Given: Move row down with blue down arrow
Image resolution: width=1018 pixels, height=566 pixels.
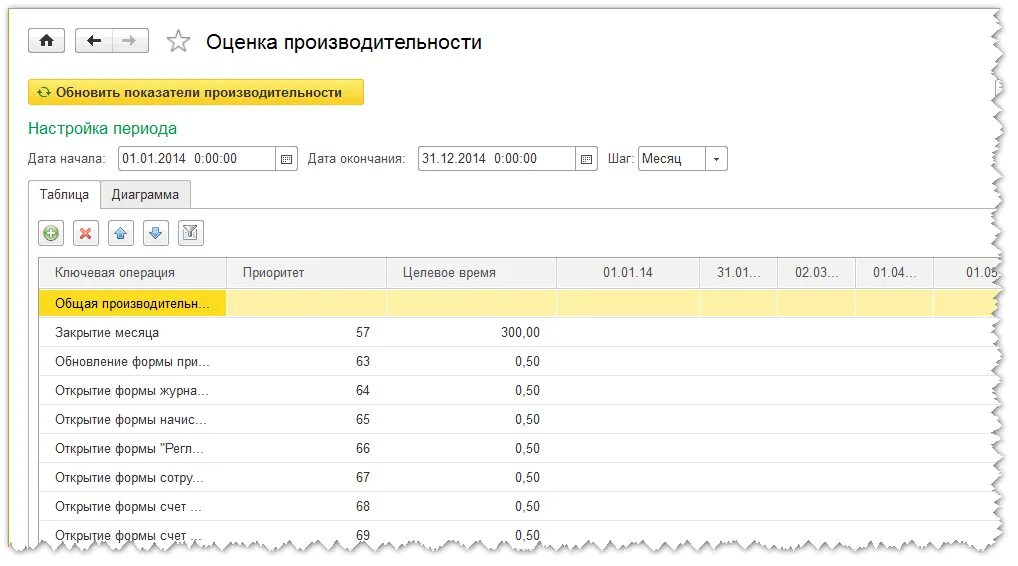Looking at the screenshot, I should coord(156,233).
